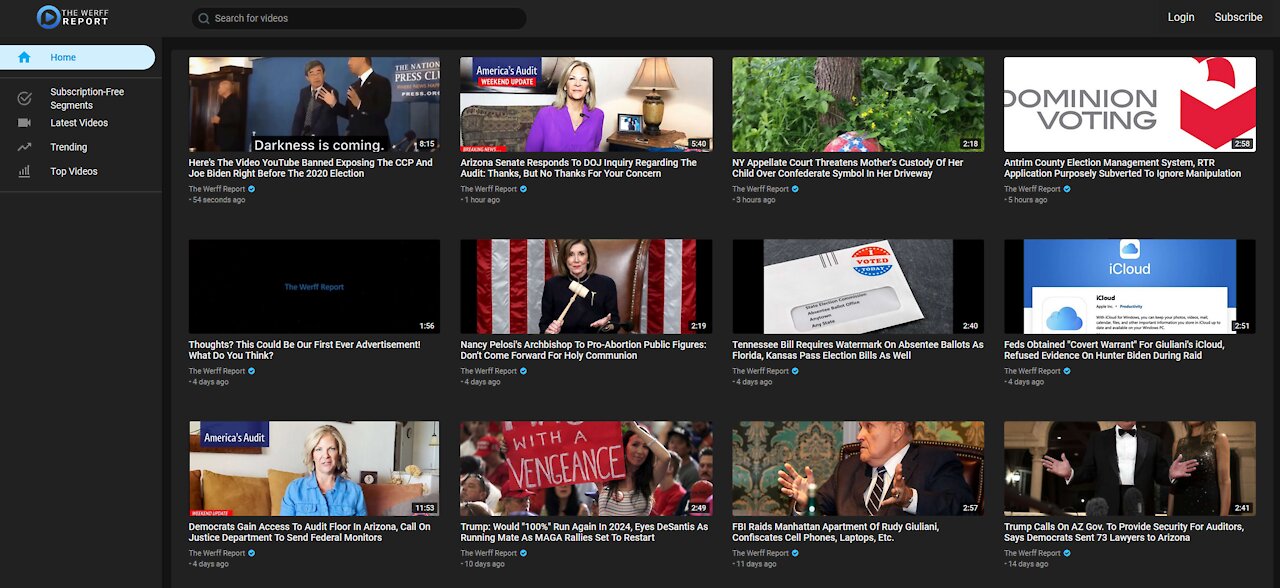Click '54 seconds ago' timestamp text
The image size is (1280, 588).
pos(219,200)
